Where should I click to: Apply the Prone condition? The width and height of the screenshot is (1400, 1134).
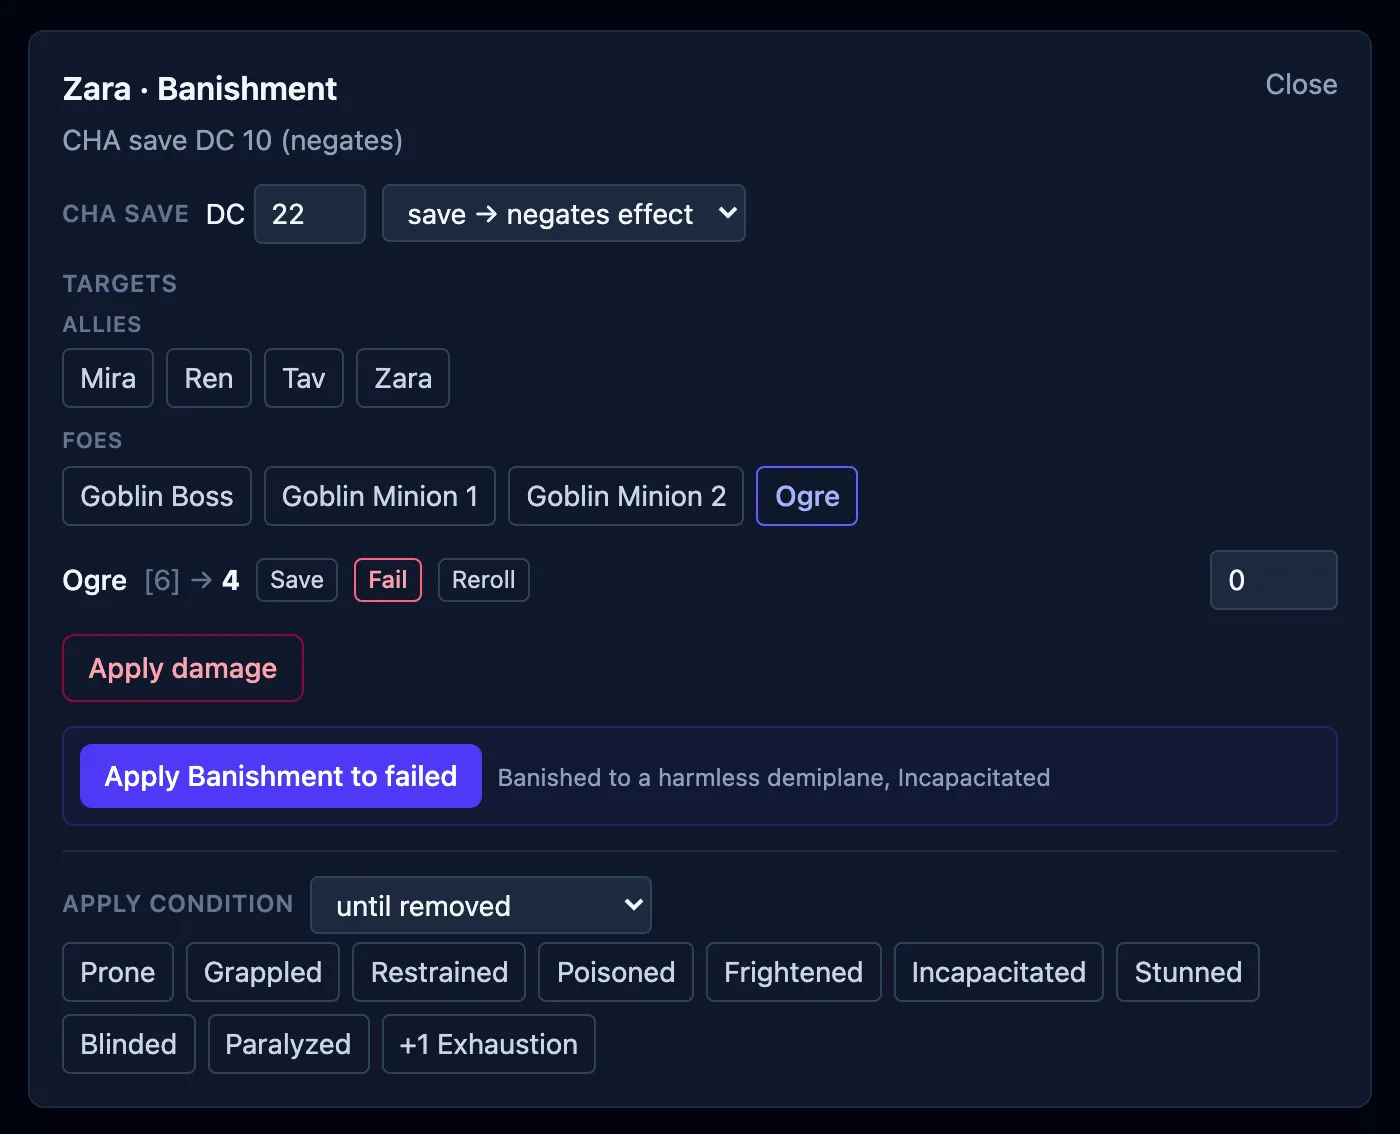(118, 972)
